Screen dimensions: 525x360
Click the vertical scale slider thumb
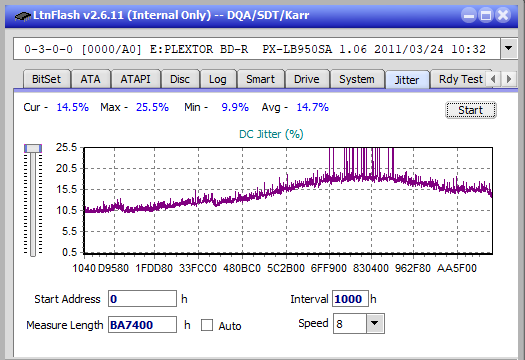click(x=33, y=148)
